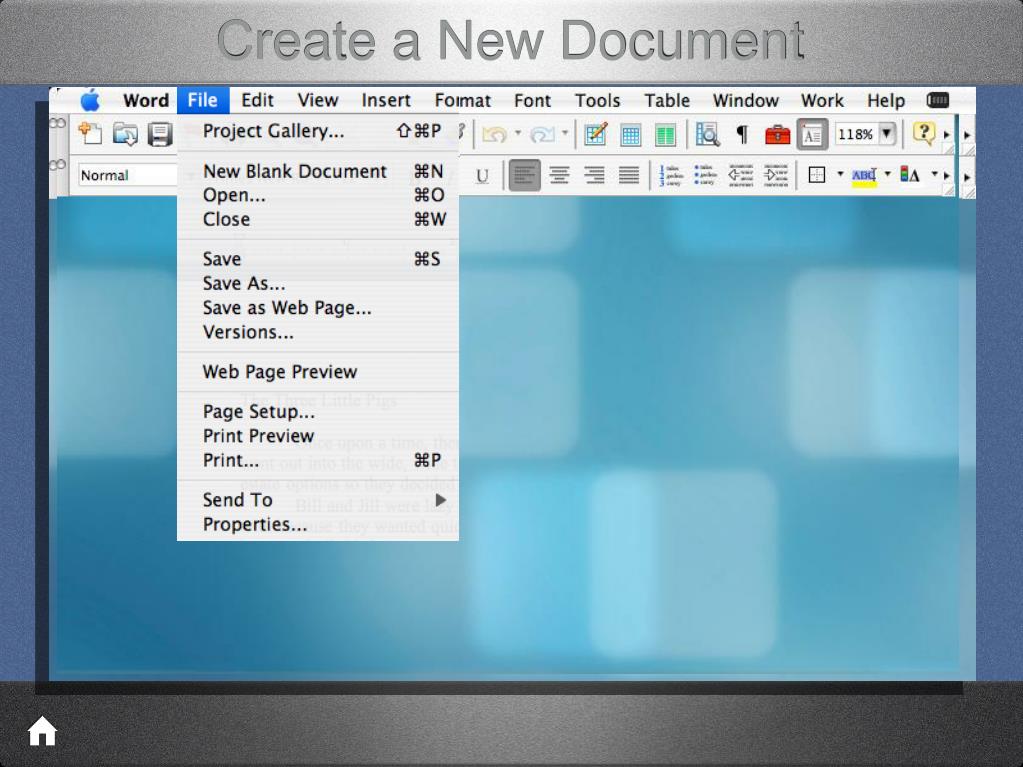This screenshot has width=1023, height=767.
Task: Click the Open folder toolbar icon
Action: (x=125, y=134)
